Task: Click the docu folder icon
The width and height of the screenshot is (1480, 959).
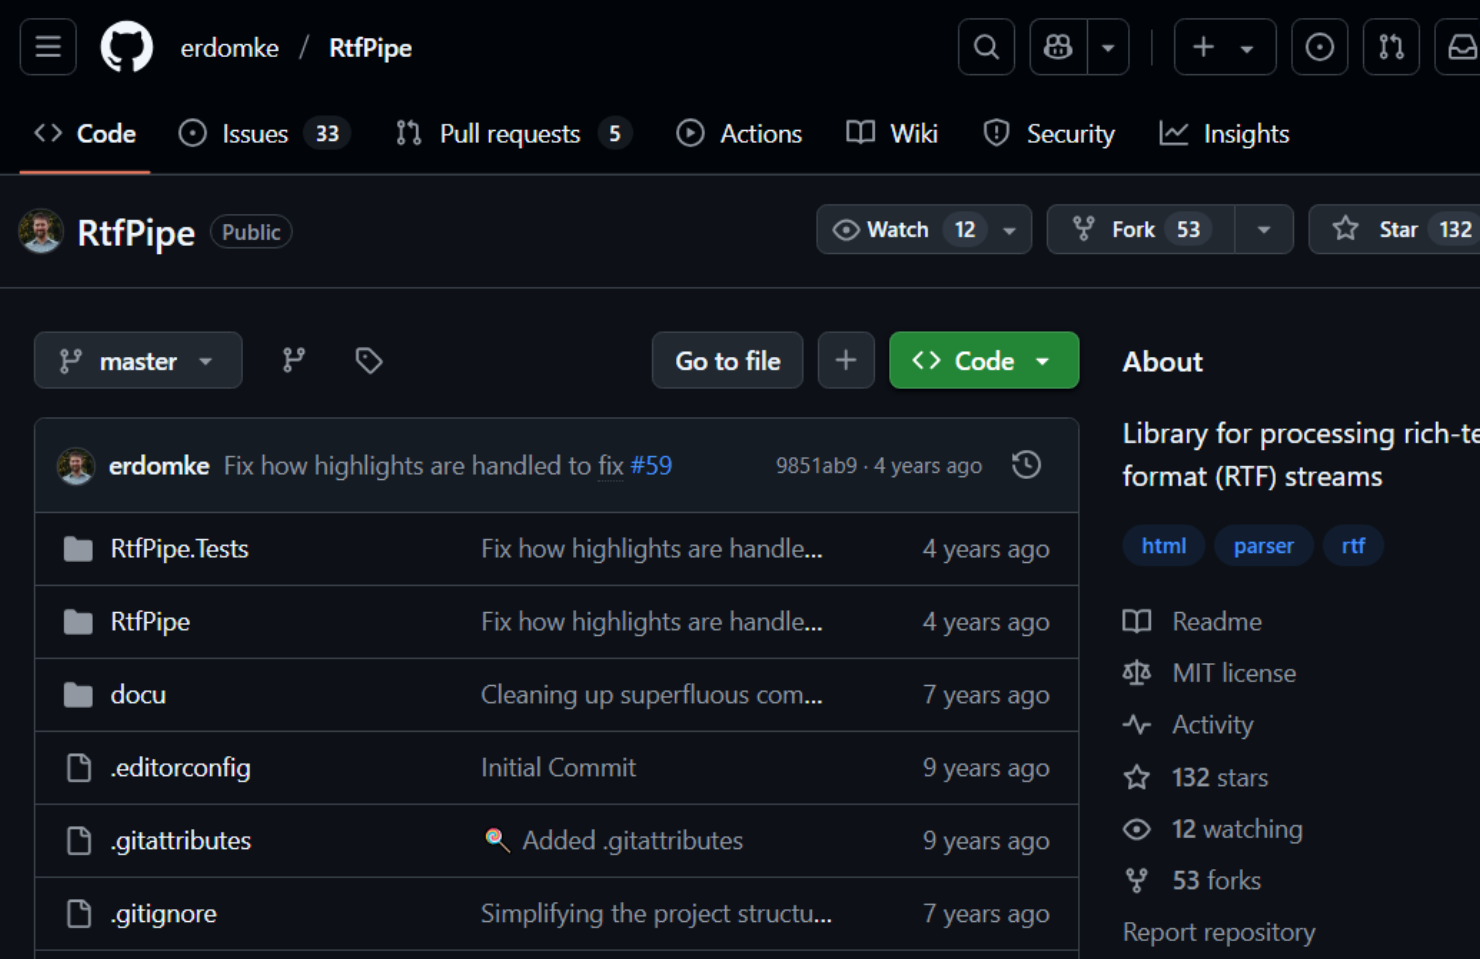Action: (x=78, y=694)
